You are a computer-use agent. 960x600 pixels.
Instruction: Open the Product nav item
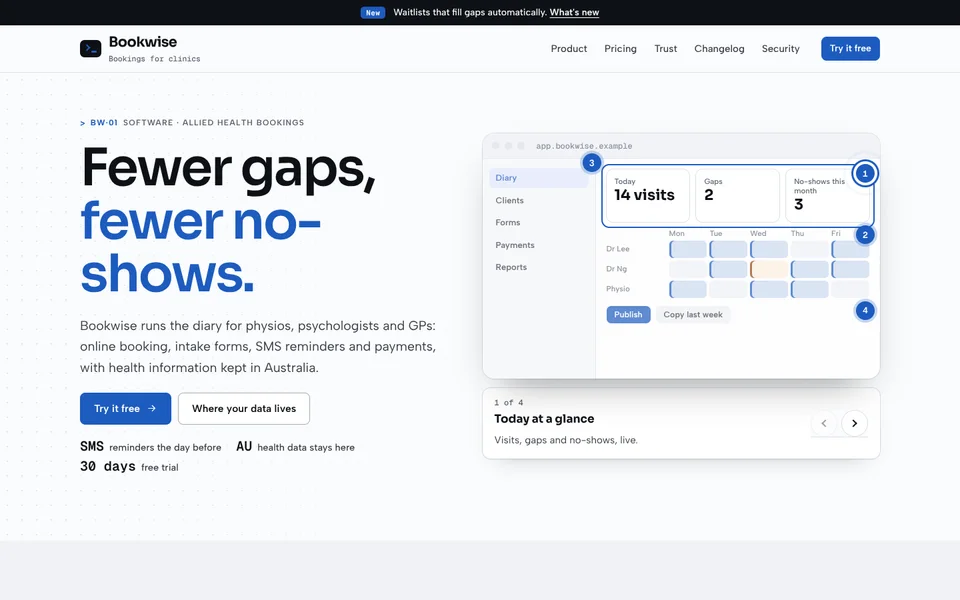[x=569, y=48]
